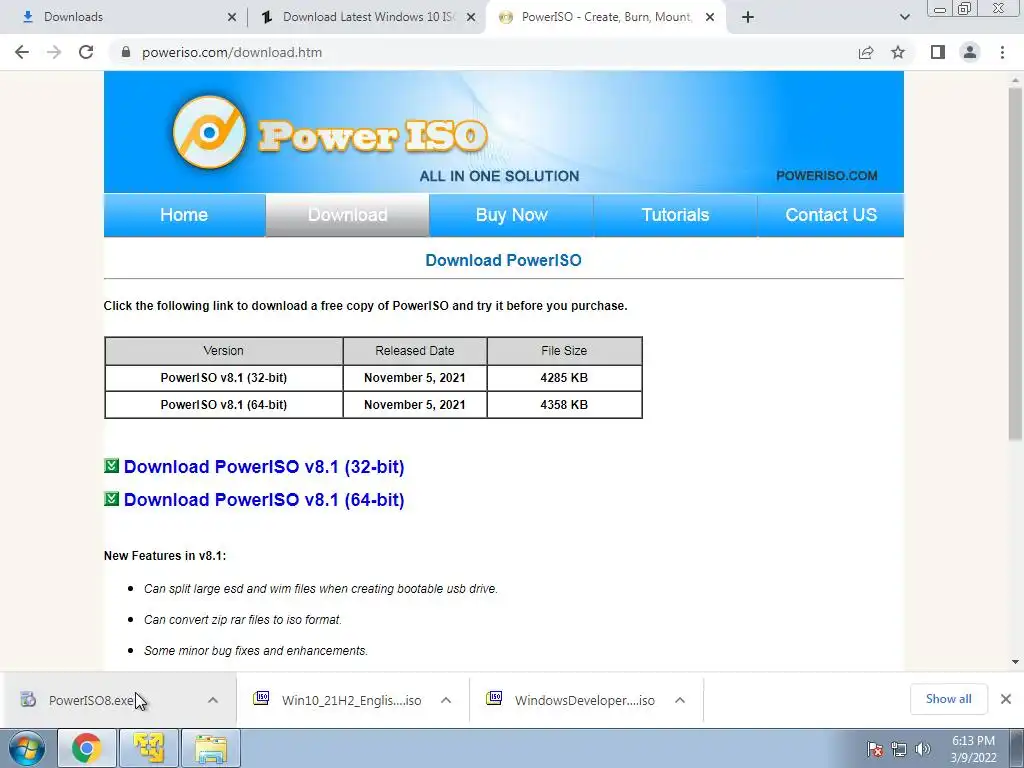Open the Chrome profile avatar
1024x768 pixels.
click(x=970, y=52)
